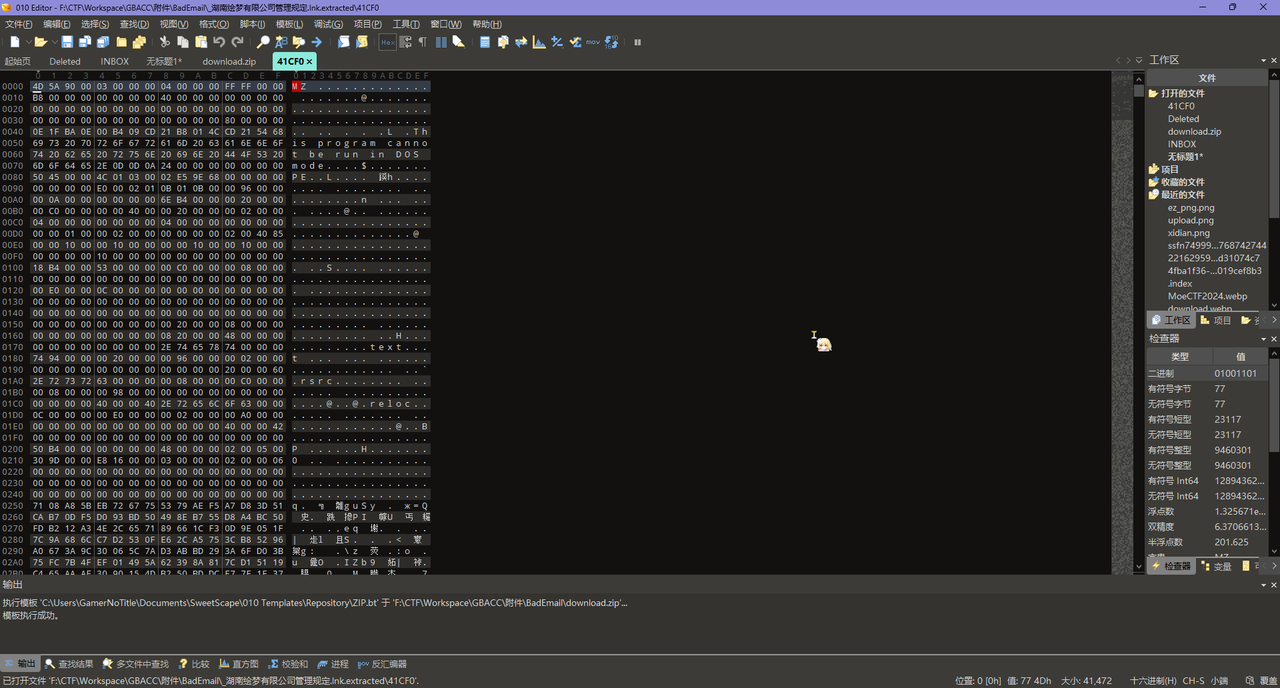Open the 脚本(I) menu
This screenshot has height=688, width=1280.
[252, 24]
